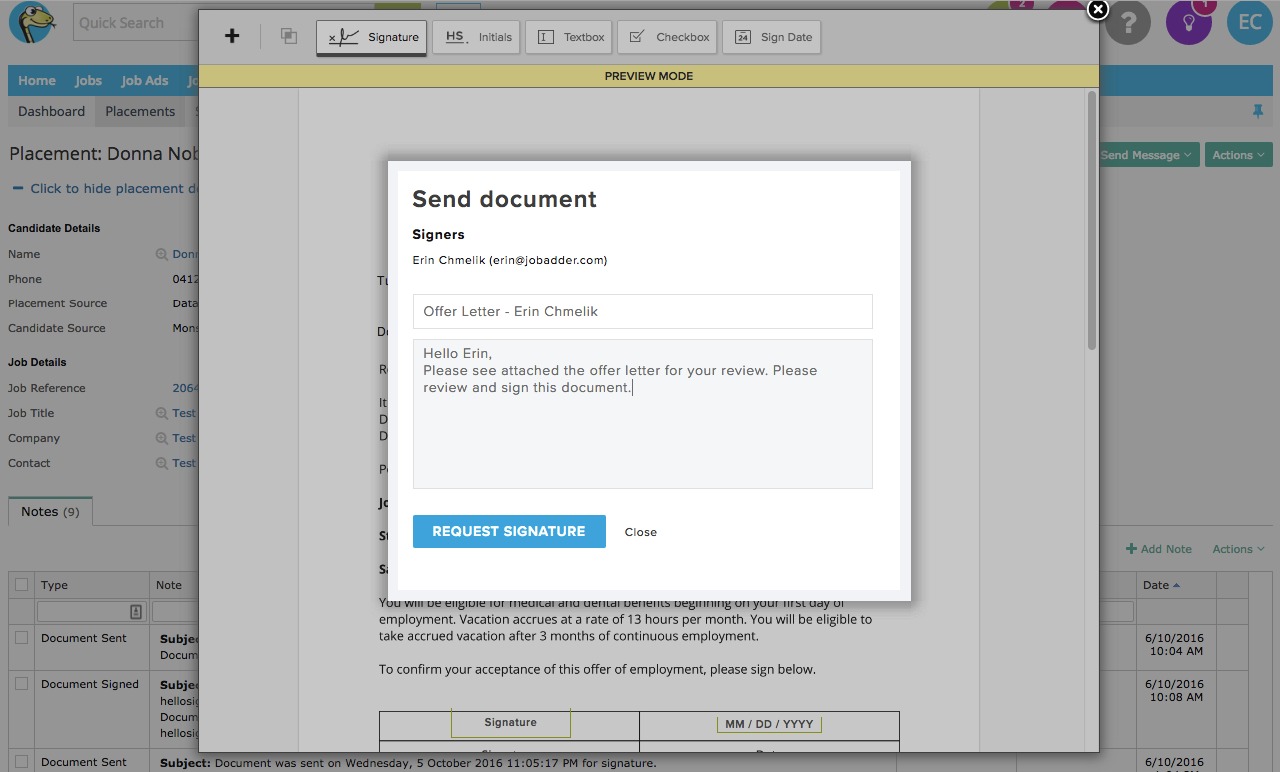Image resolution: width=1280 pixels, height=772 pixels.
Task: Click the filter icon in the Type filter box
Action: point(136,611)
